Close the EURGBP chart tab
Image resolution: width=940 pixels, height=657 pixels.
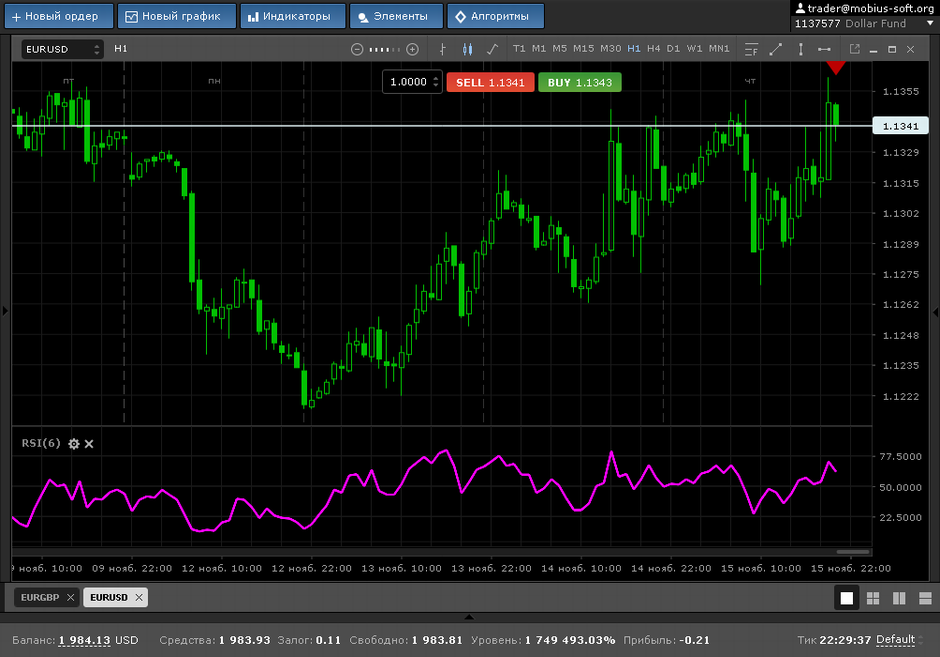[71, 597]
